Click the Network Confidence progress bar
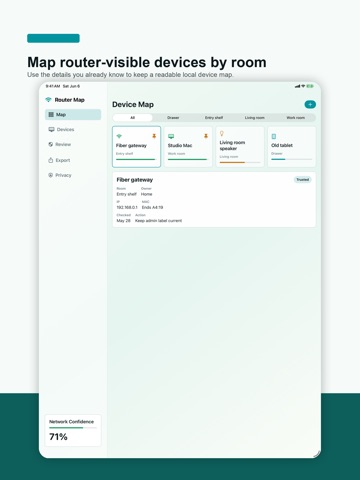 [73, 428]
